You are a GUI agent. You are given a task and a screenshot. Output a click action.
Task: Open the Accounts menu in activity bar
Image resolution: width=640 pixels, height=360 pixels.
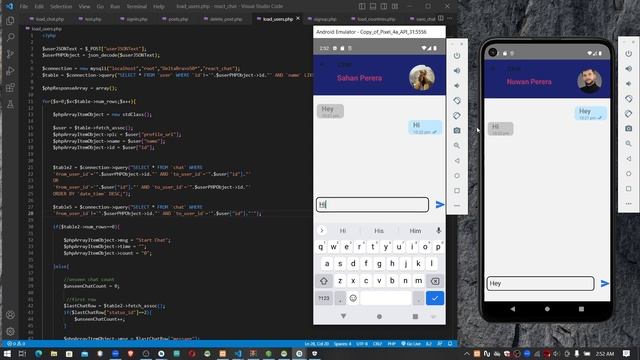click(11, 315)
